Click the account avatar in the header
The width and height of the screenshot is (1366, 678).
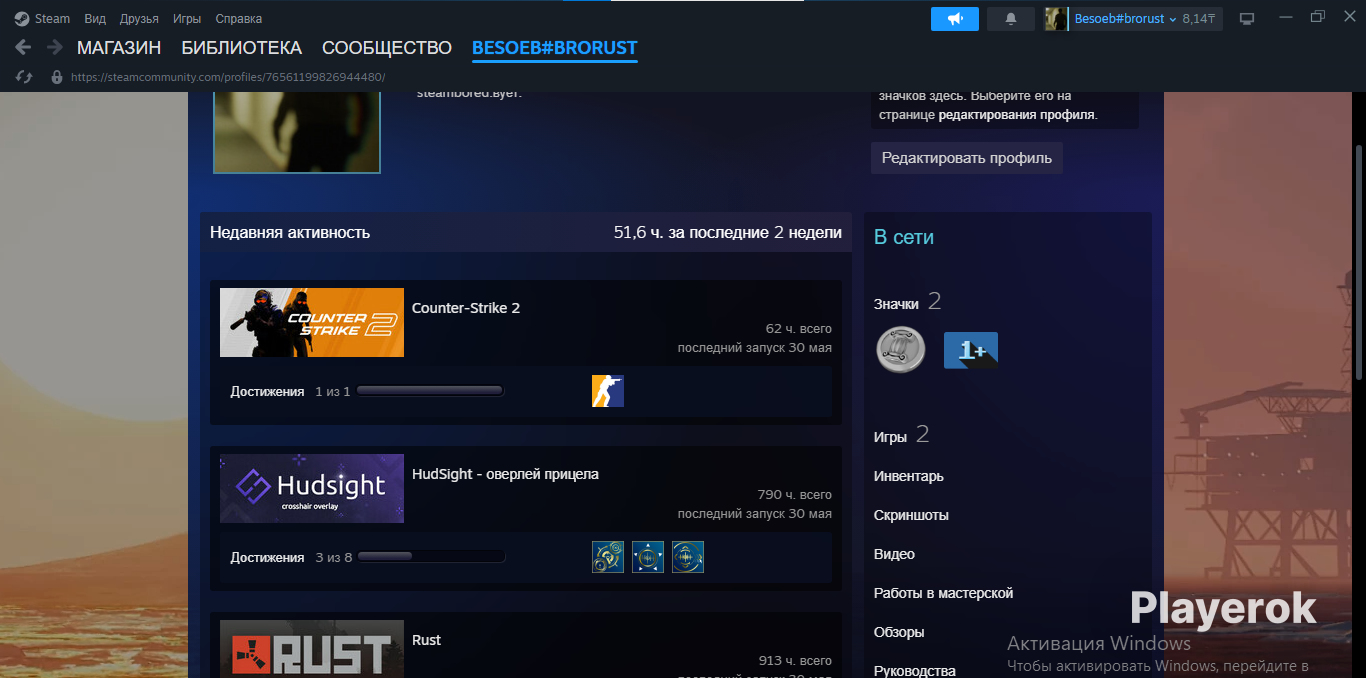(1055, 19)
